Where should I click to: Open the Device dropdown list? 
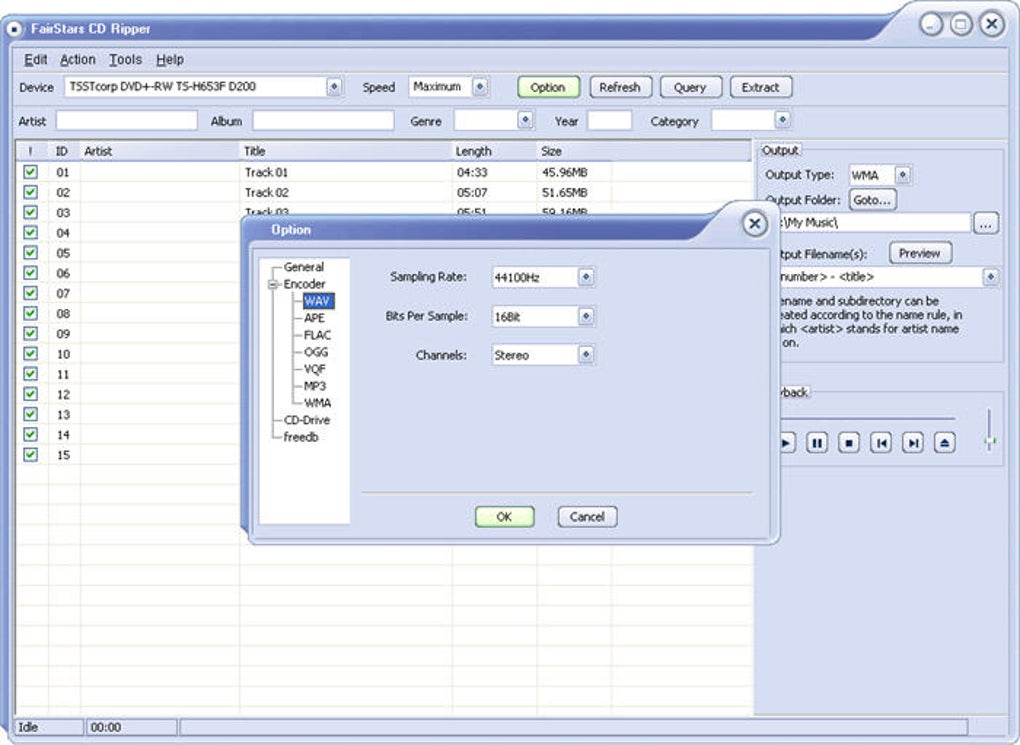(334, 87)
